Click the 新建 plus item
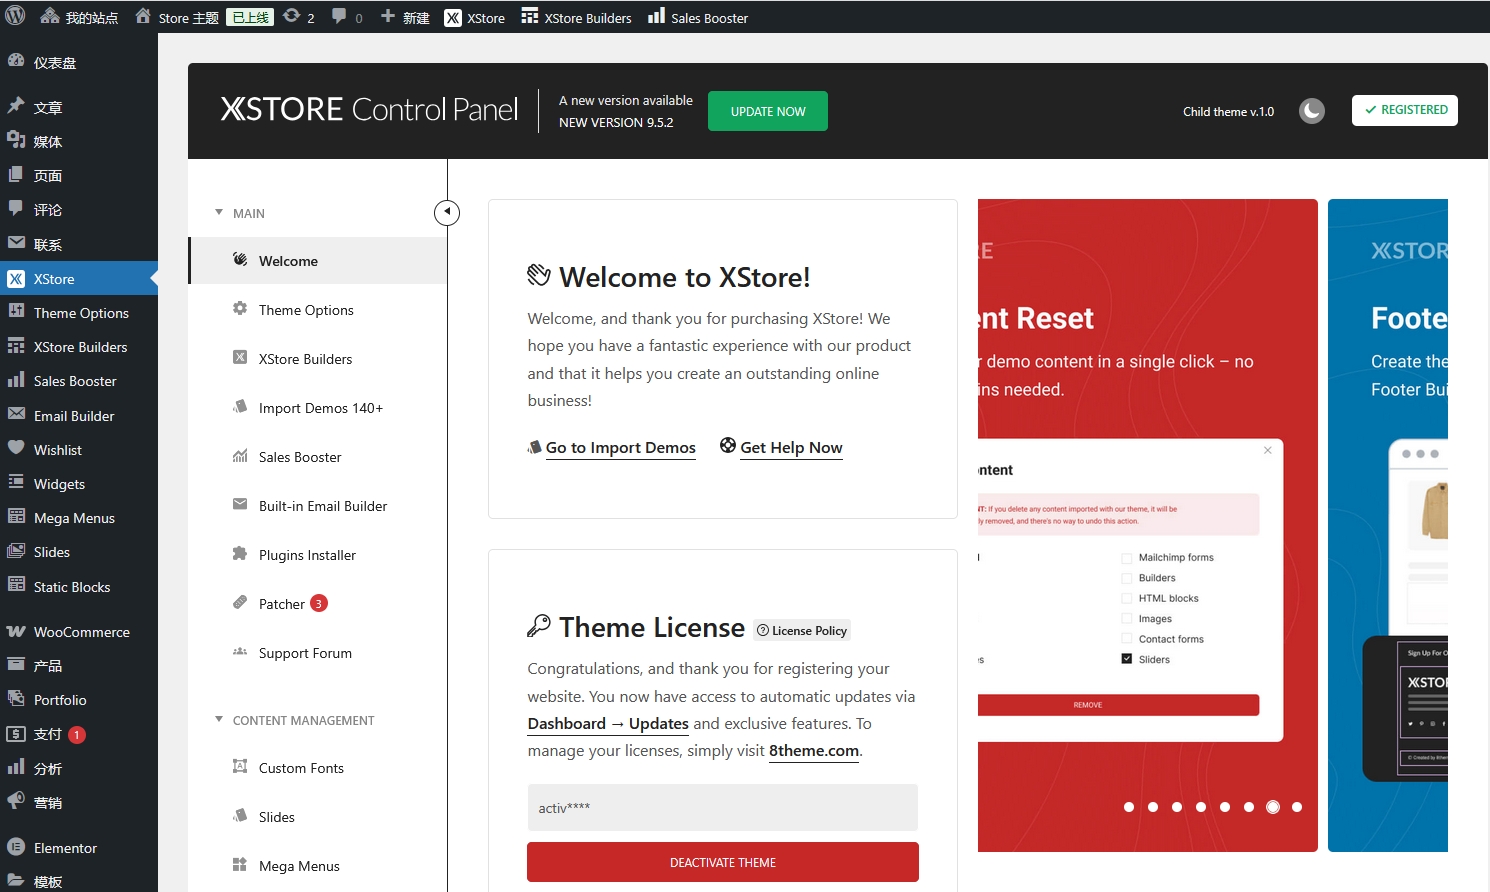The image size is (1490, 892). click(x=405, y=17)
